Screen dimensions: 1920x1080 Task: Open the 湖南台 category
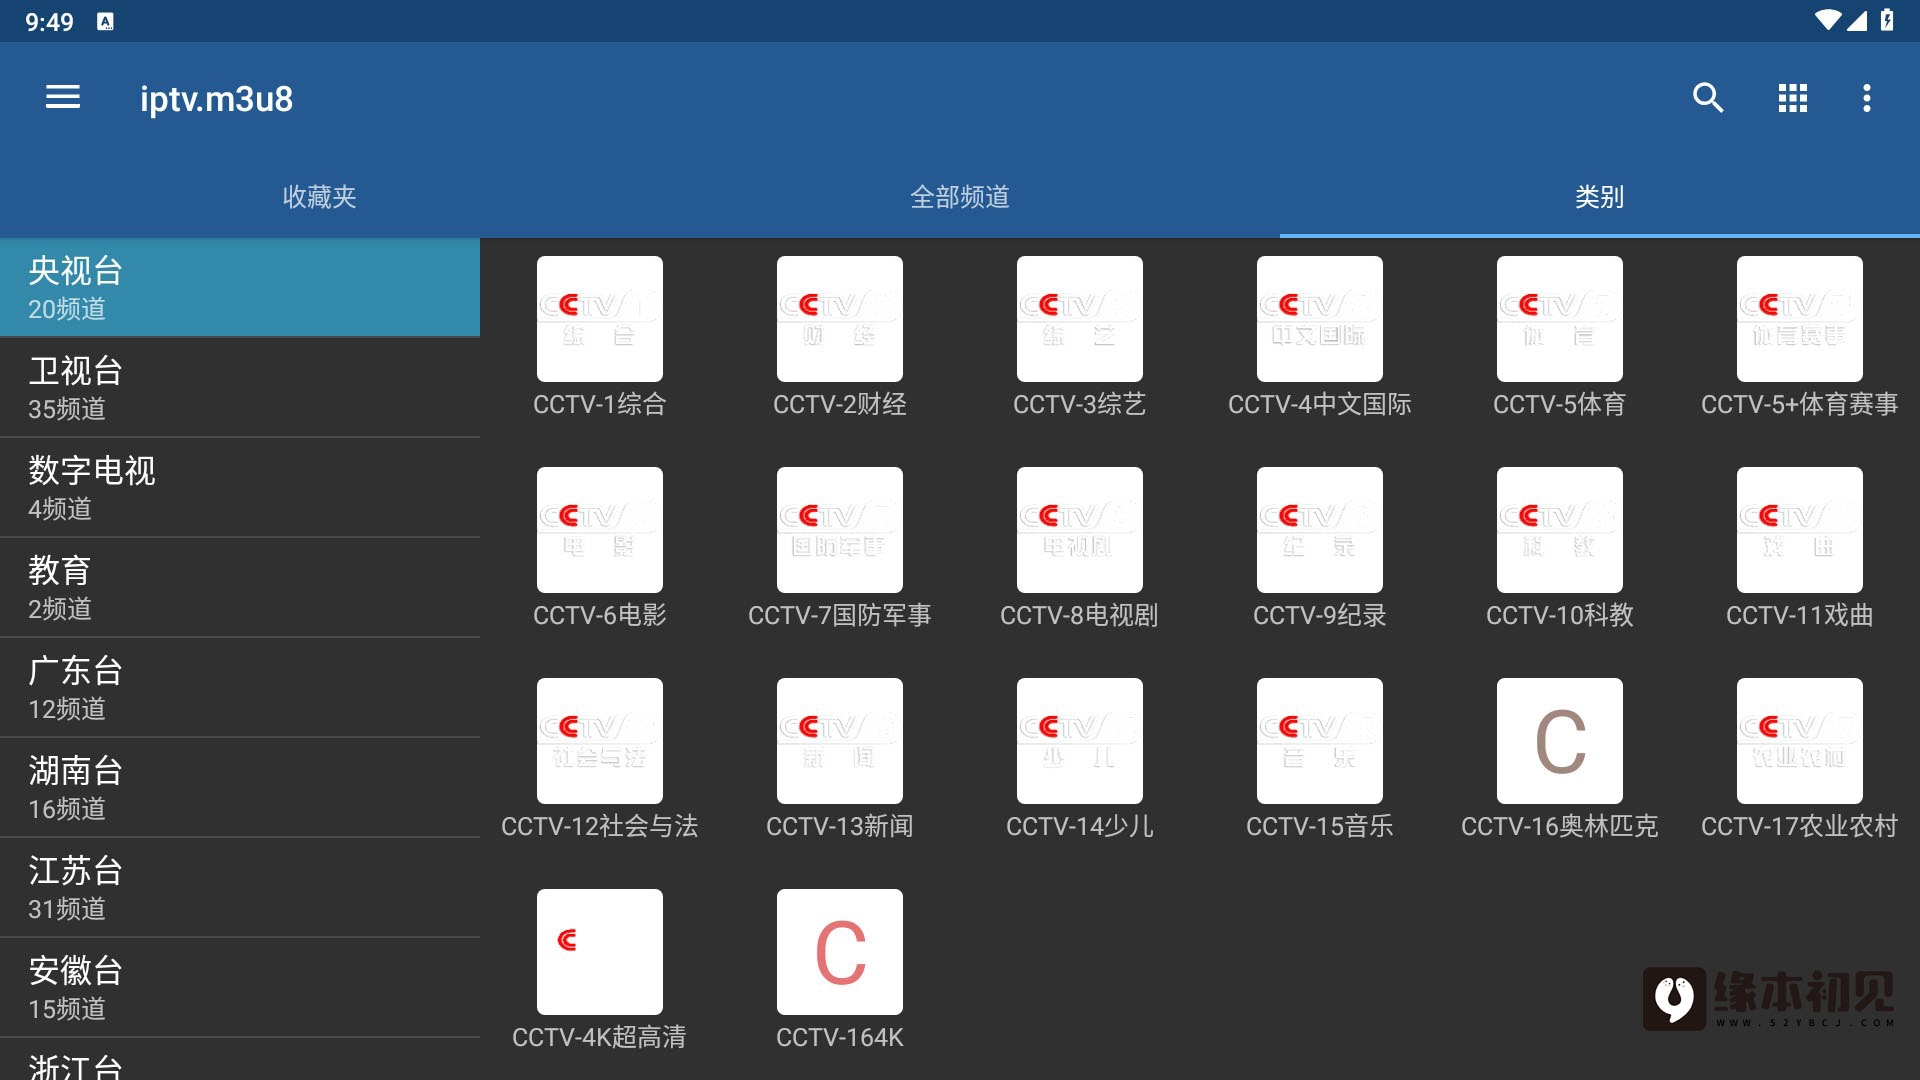coord(240,787)
